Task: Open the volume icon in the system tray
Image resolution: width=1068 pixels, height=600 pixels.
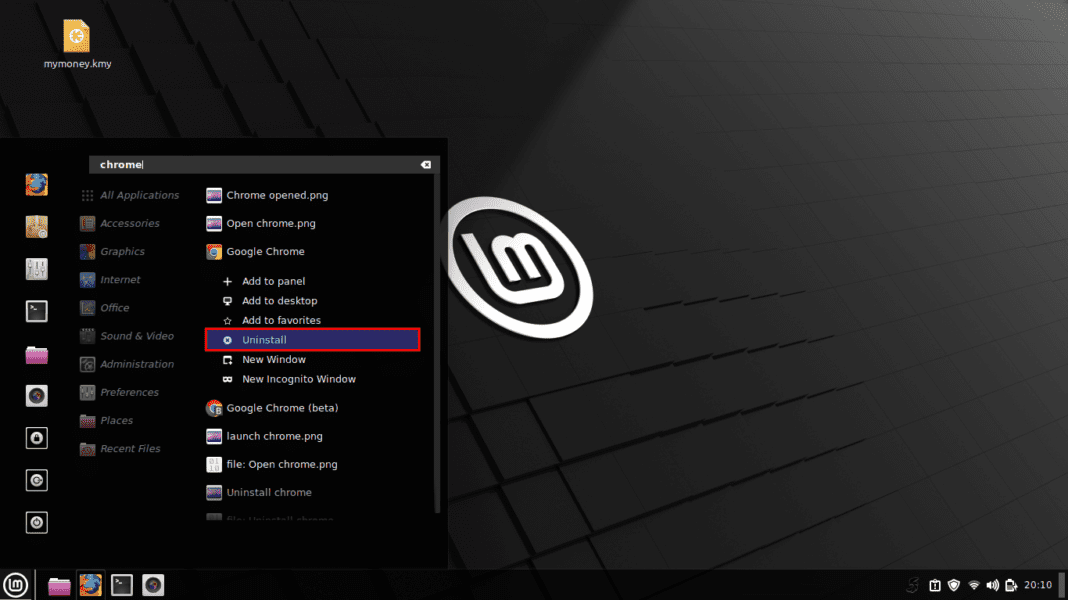Action: click(993, 585)
